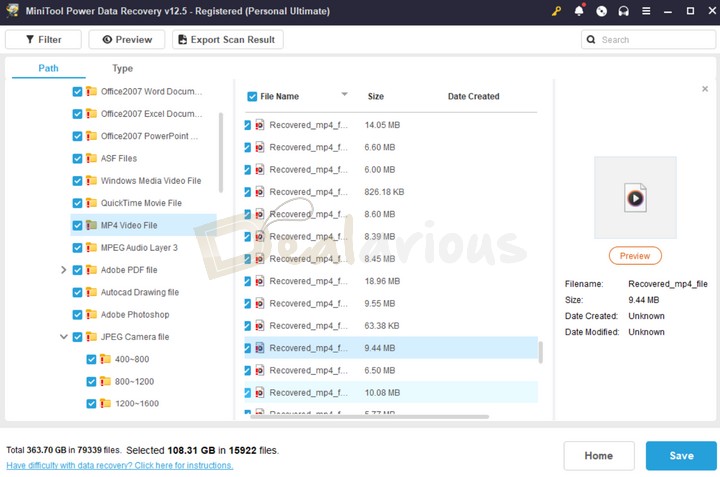Image resolution: width=720 pixels, height=477 pixels.
Task: Click the file icon of 6.50 MB video
Action: pyautogui.click(x=259, y=370)
